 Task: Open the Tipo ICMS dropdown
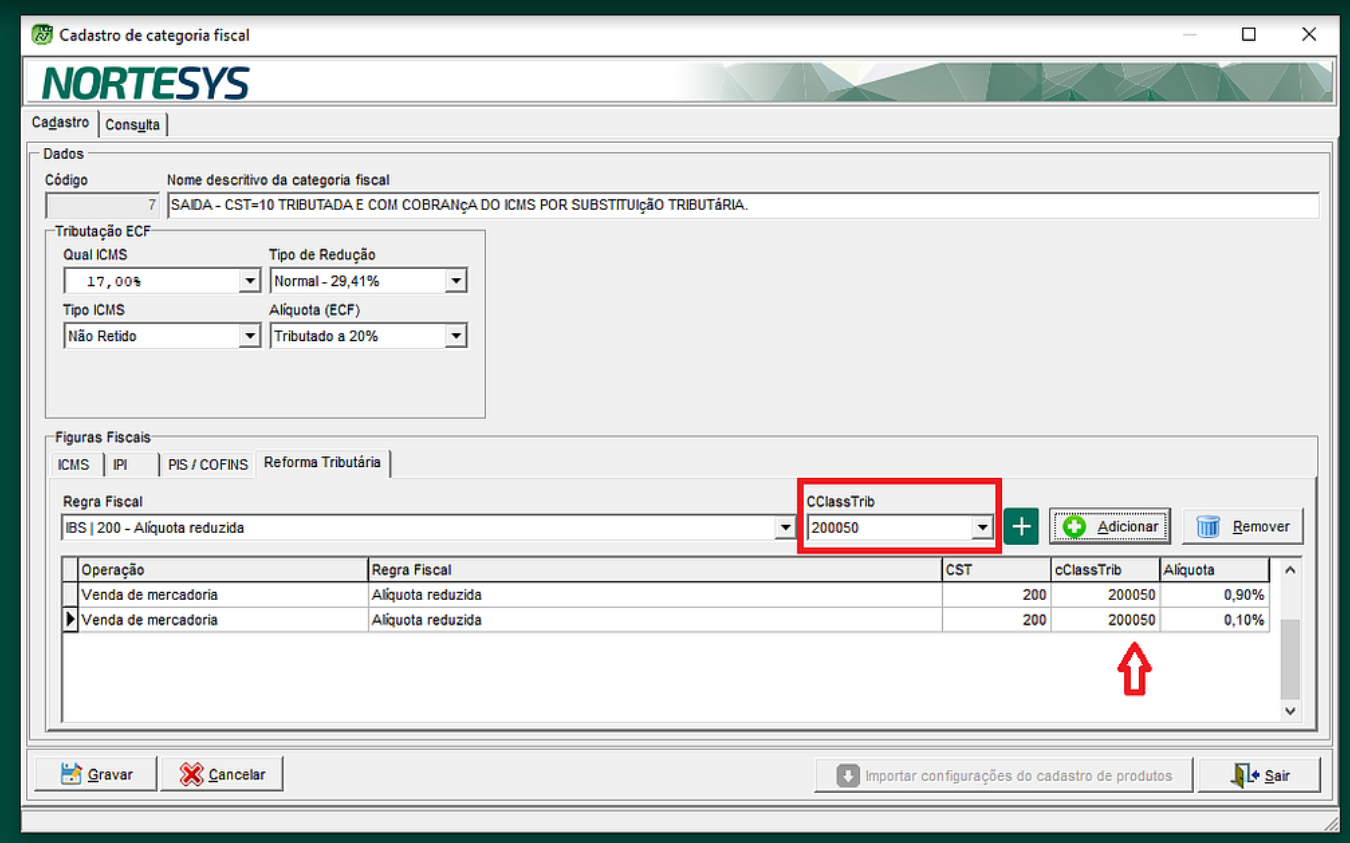click(x=250, y=336)
